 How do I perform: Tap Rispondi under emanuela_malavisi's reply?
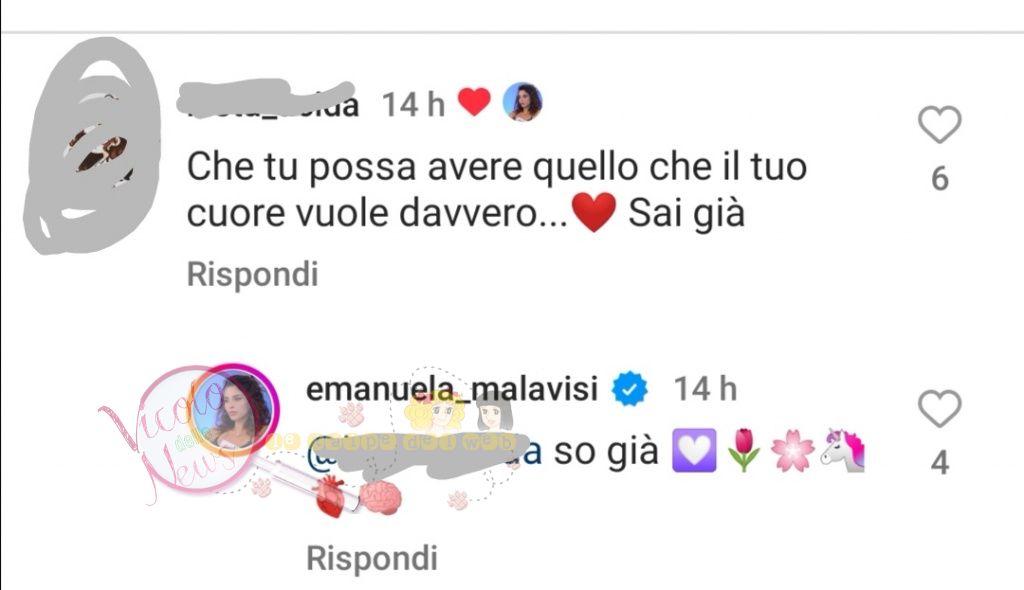point(372,559)
